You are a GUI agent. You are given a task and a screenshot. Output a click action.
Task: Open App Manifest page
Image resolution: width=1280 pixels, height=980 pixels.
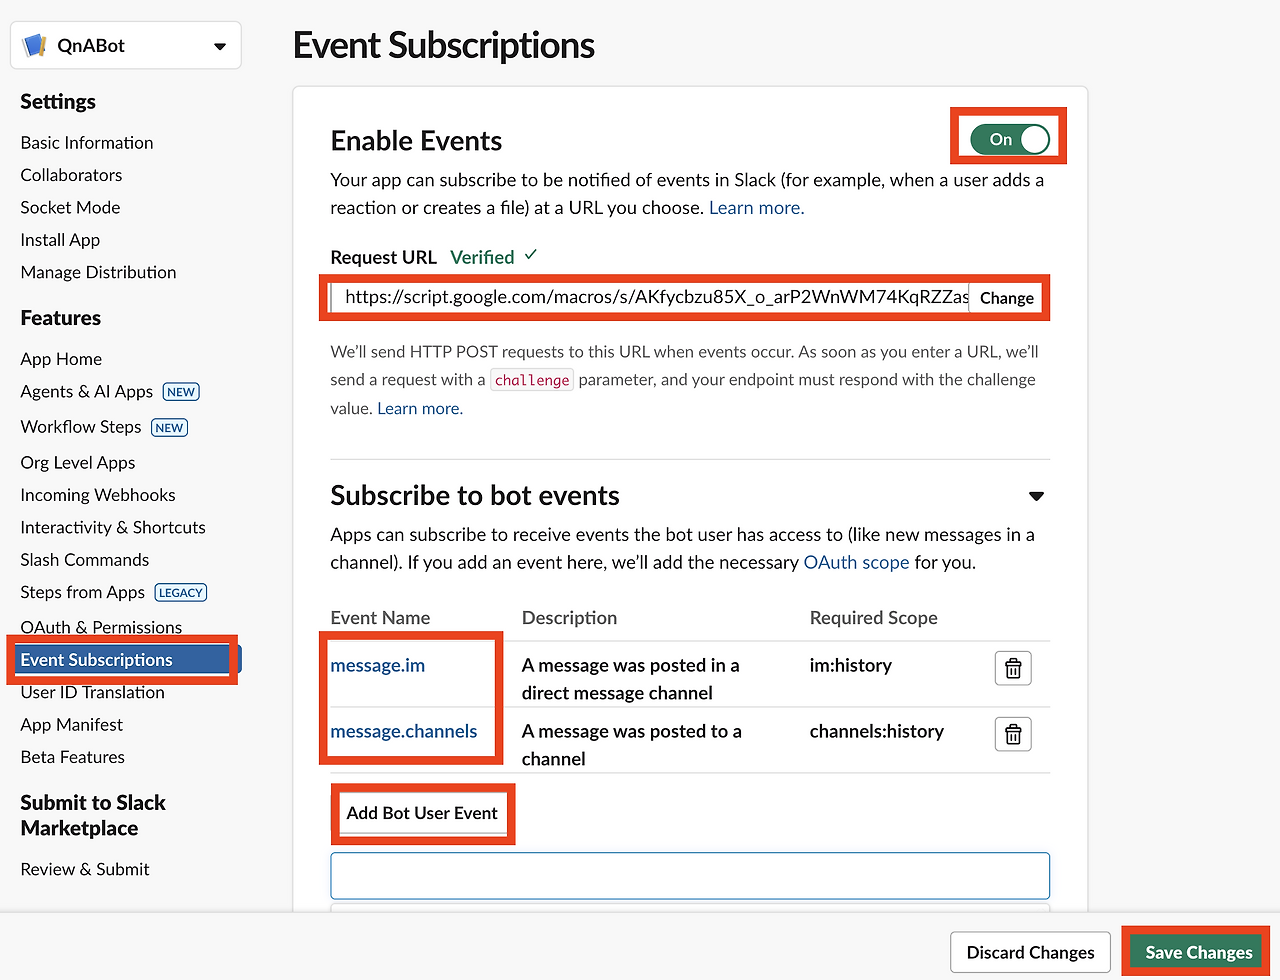72,725
